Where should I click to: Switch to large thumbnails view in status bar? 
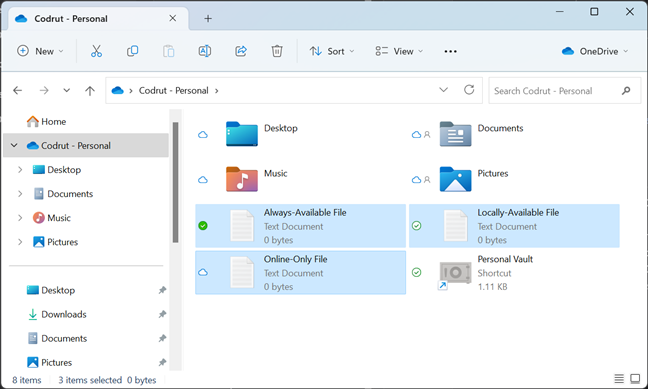point(635,379)
